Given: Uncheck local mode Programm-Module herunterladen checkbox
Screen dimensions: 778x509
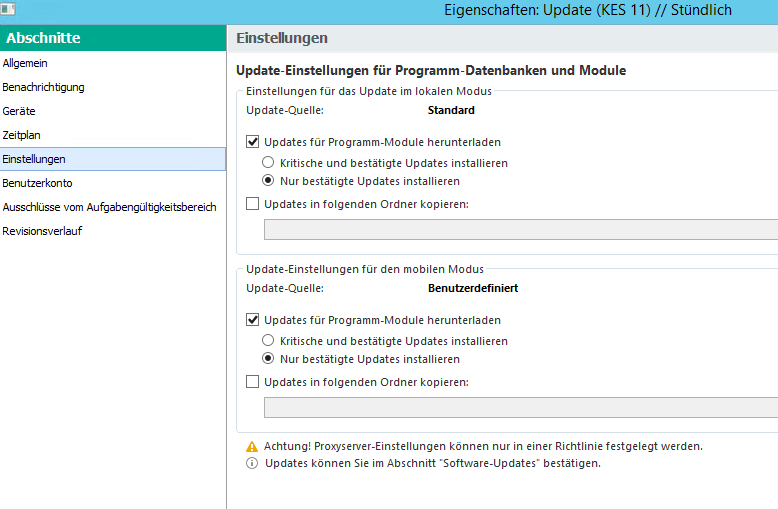Looking at the screenshot, I should (x=252, y=142).
